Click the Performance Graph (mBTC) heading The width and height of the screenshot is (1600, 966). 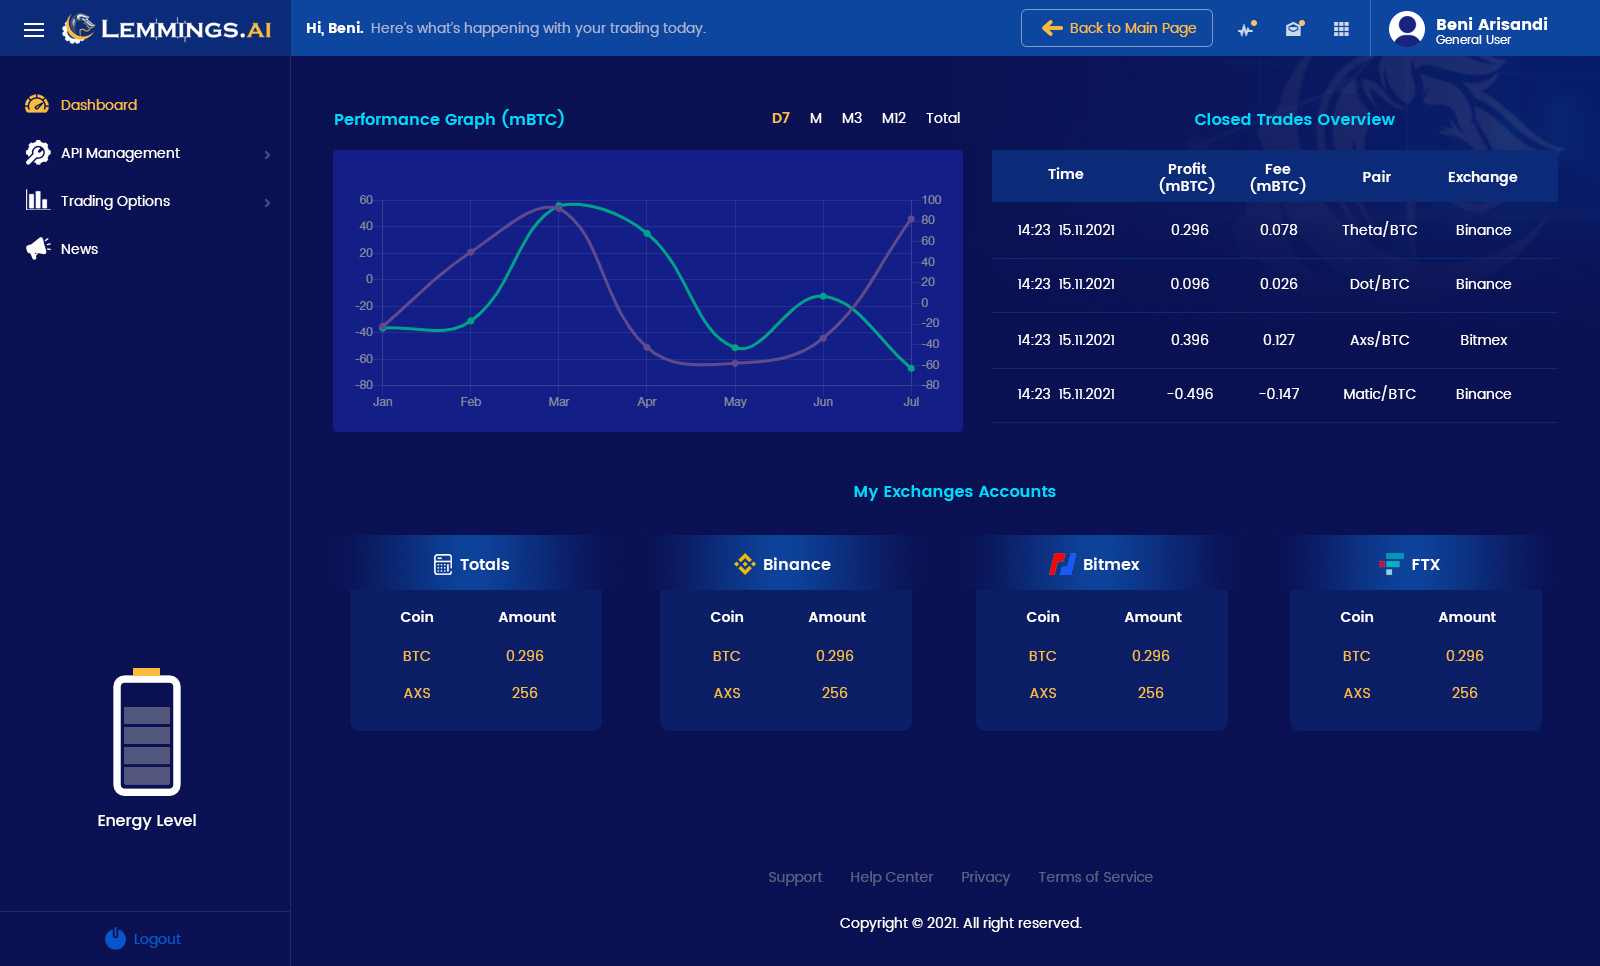point(449,119)
